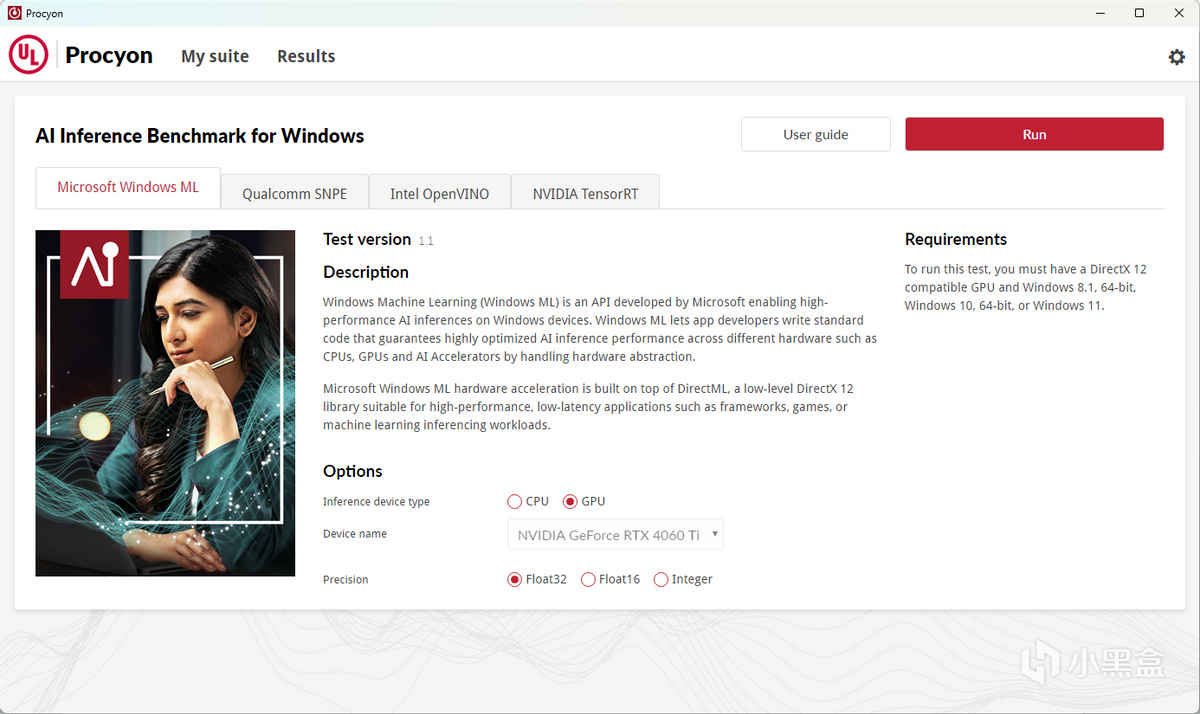Viewport: 1200px width, 714px height.
Task: Switch to the Qualcomm SNPE tab
Action: tap(294, 193)
